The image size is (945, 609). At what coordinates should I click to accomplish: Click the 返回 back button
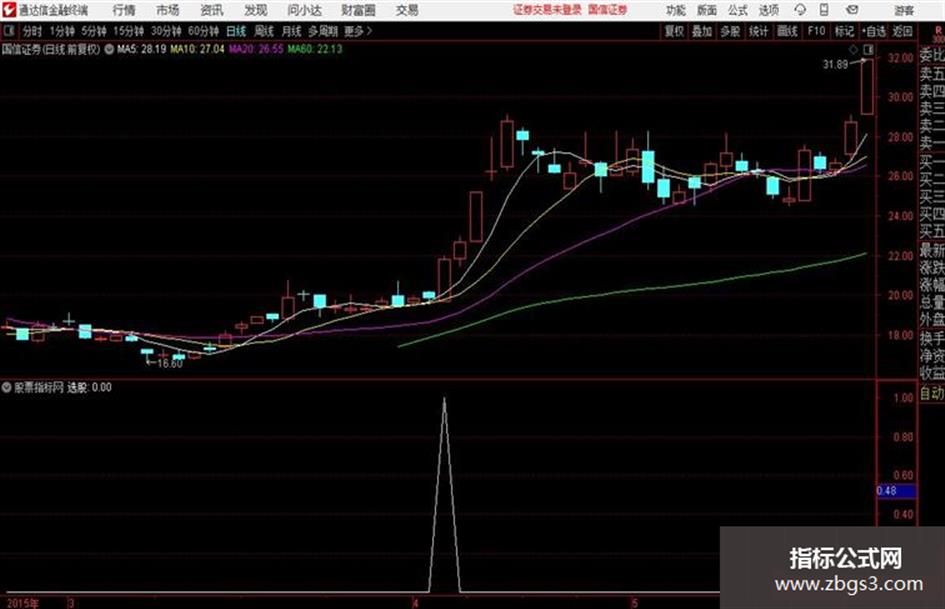coord(903,31)
